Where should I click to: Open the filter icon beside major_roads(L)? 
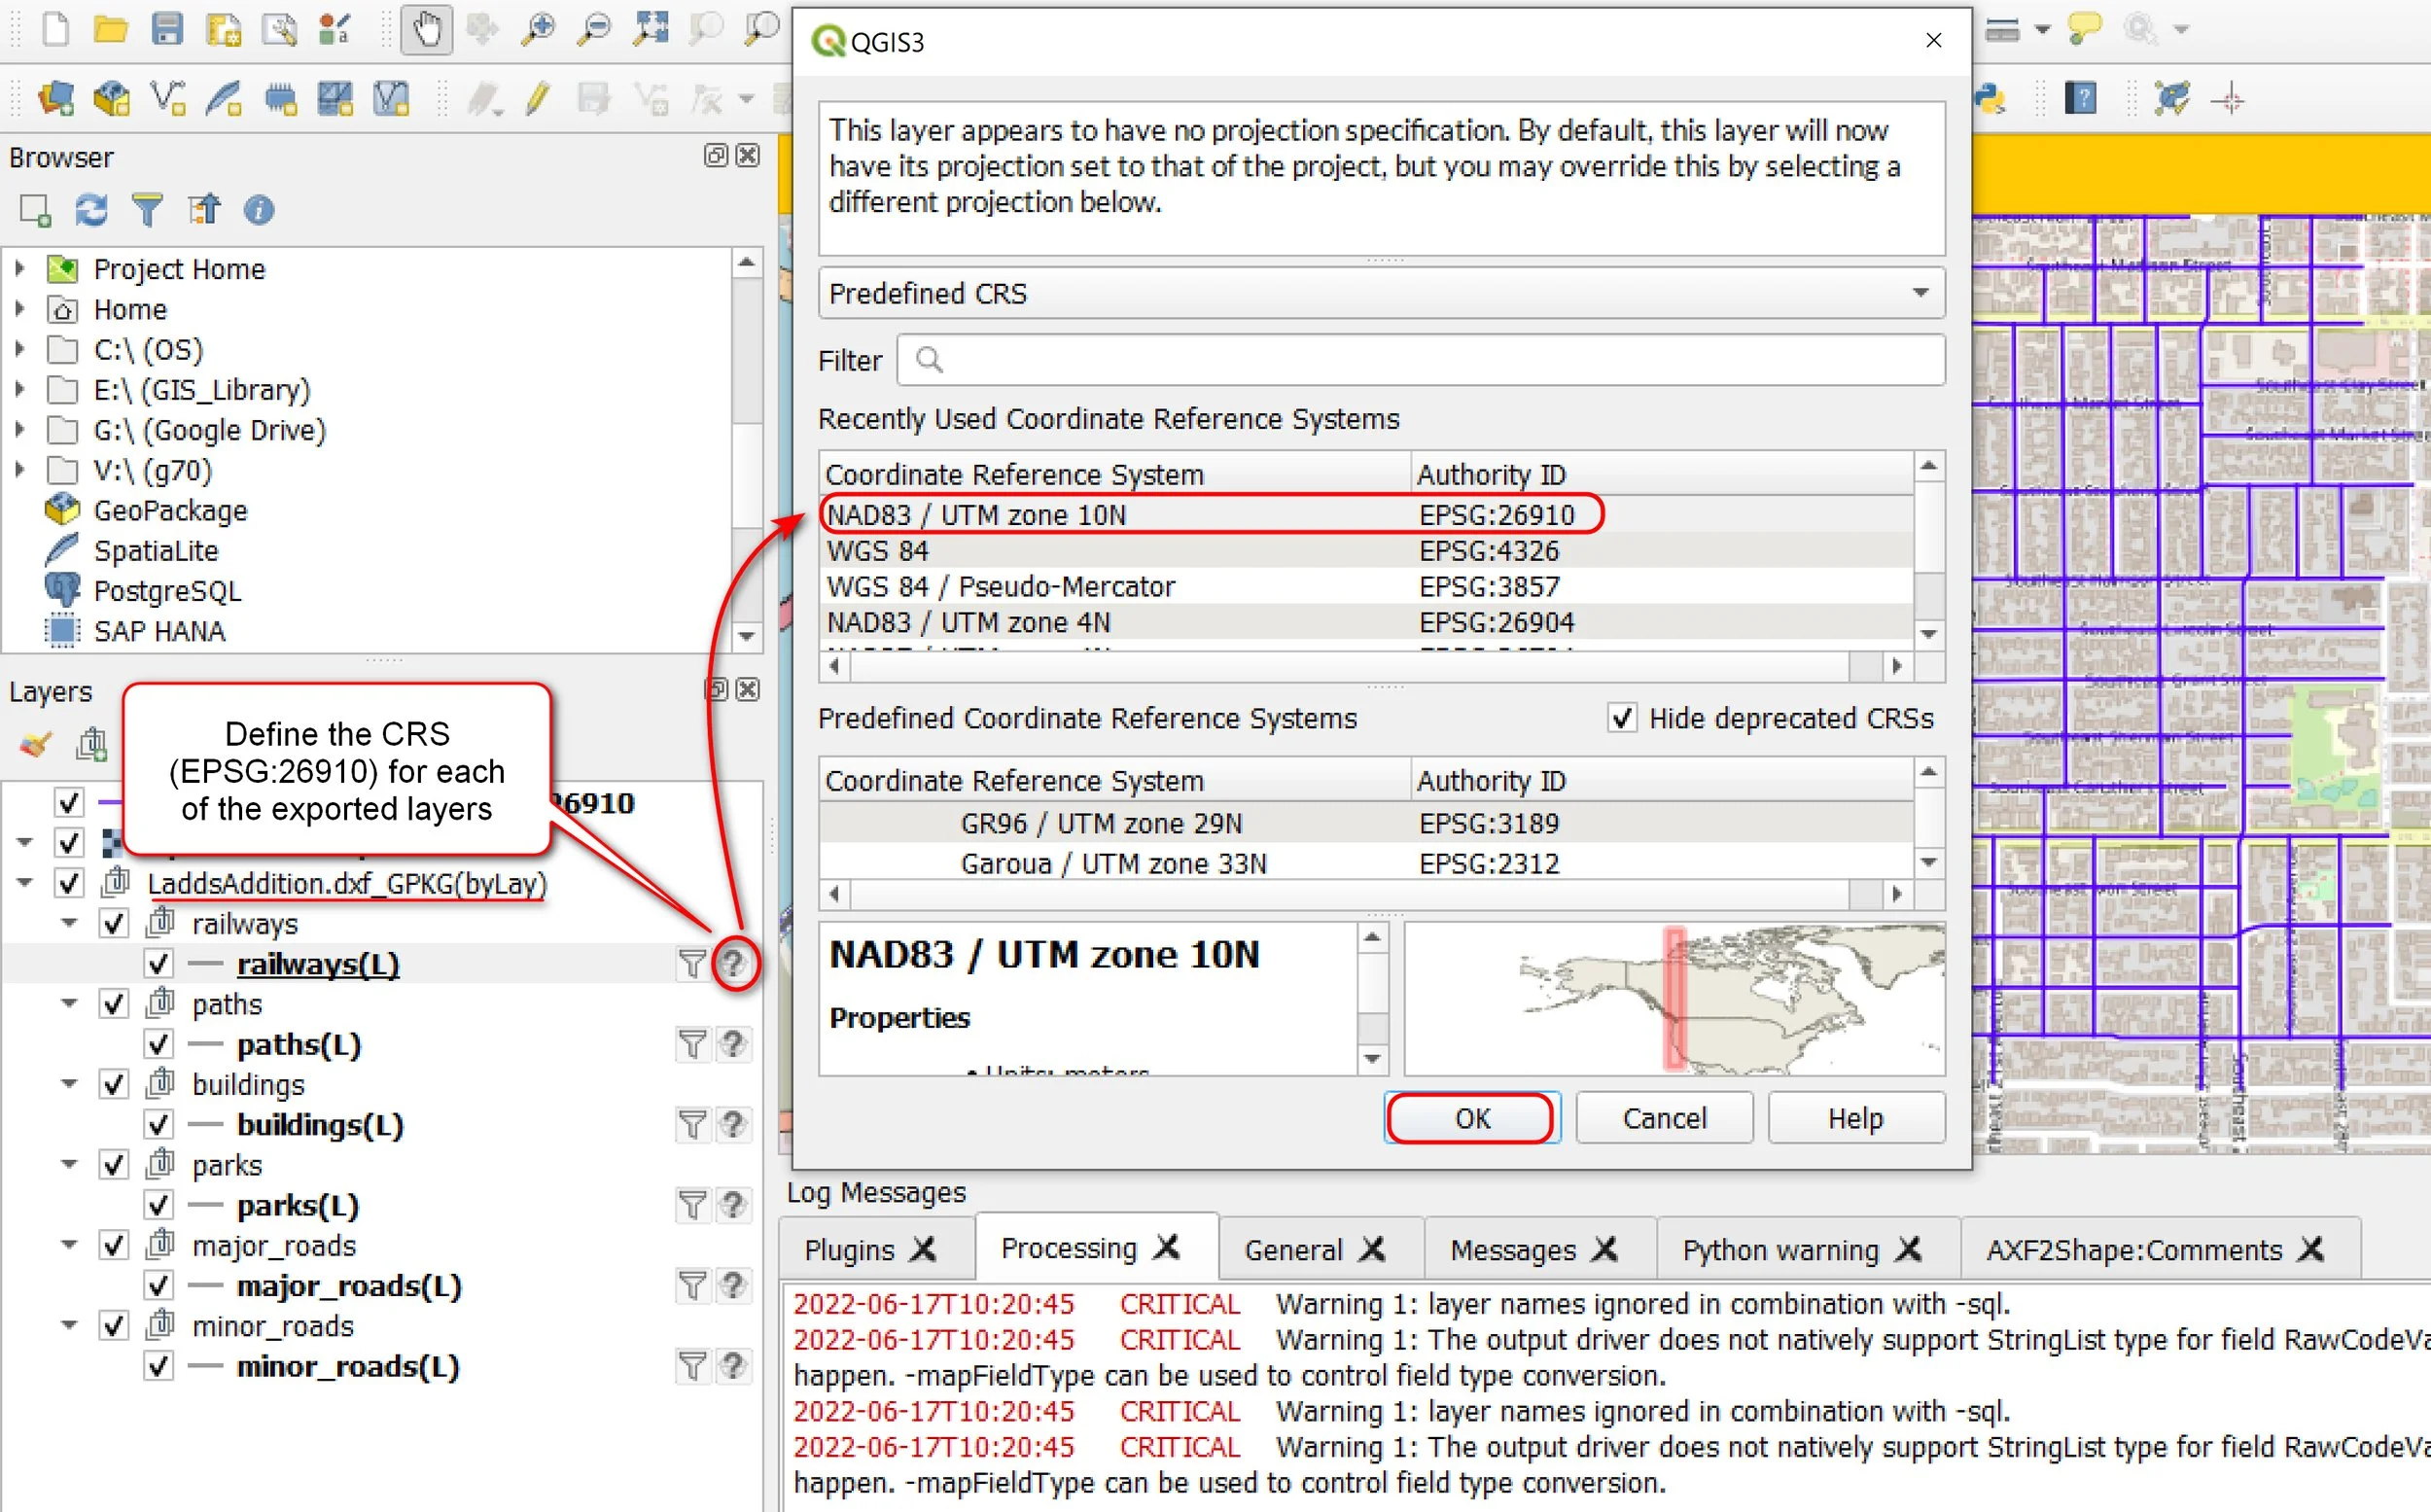point(692,1285)
